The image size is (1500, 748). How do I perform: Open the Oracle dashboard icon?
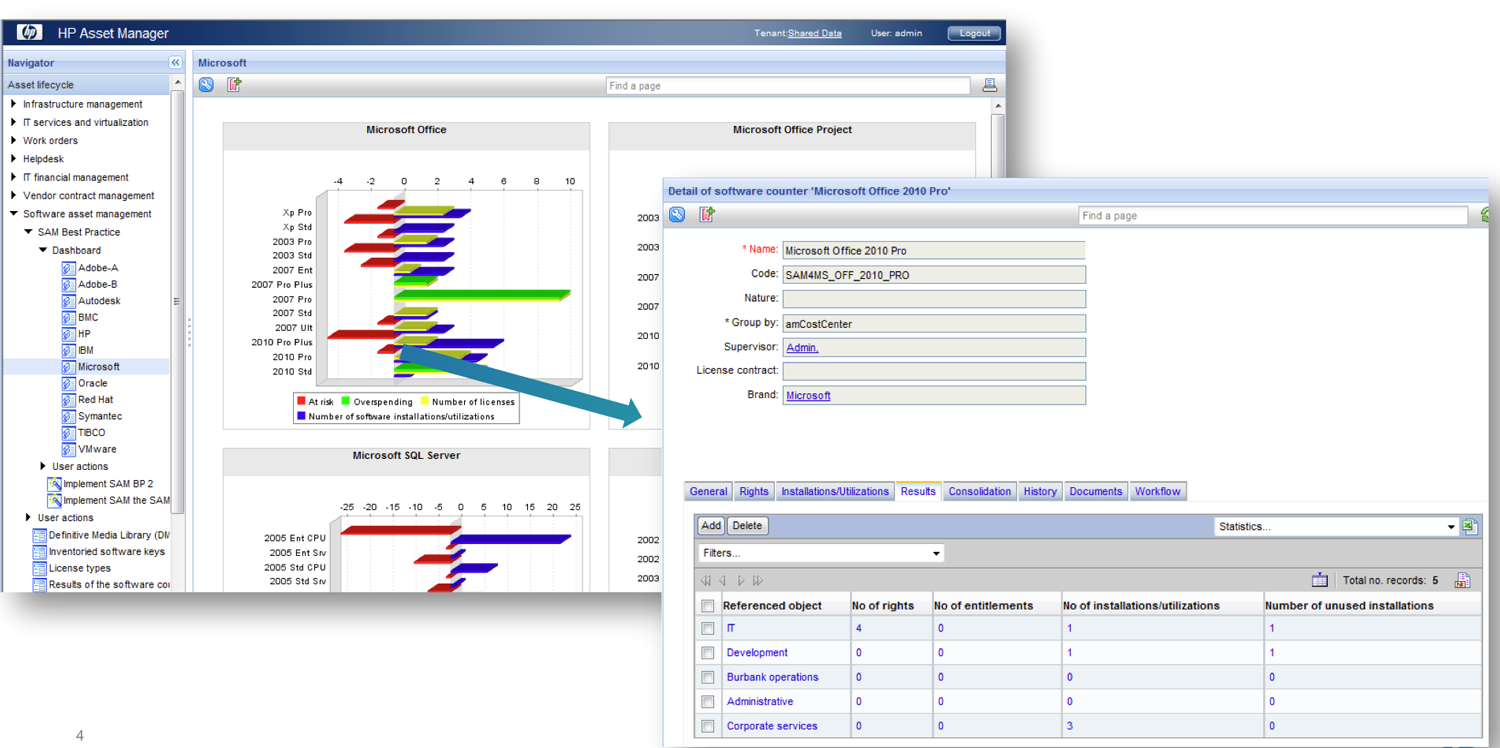[x=68, y=384]
